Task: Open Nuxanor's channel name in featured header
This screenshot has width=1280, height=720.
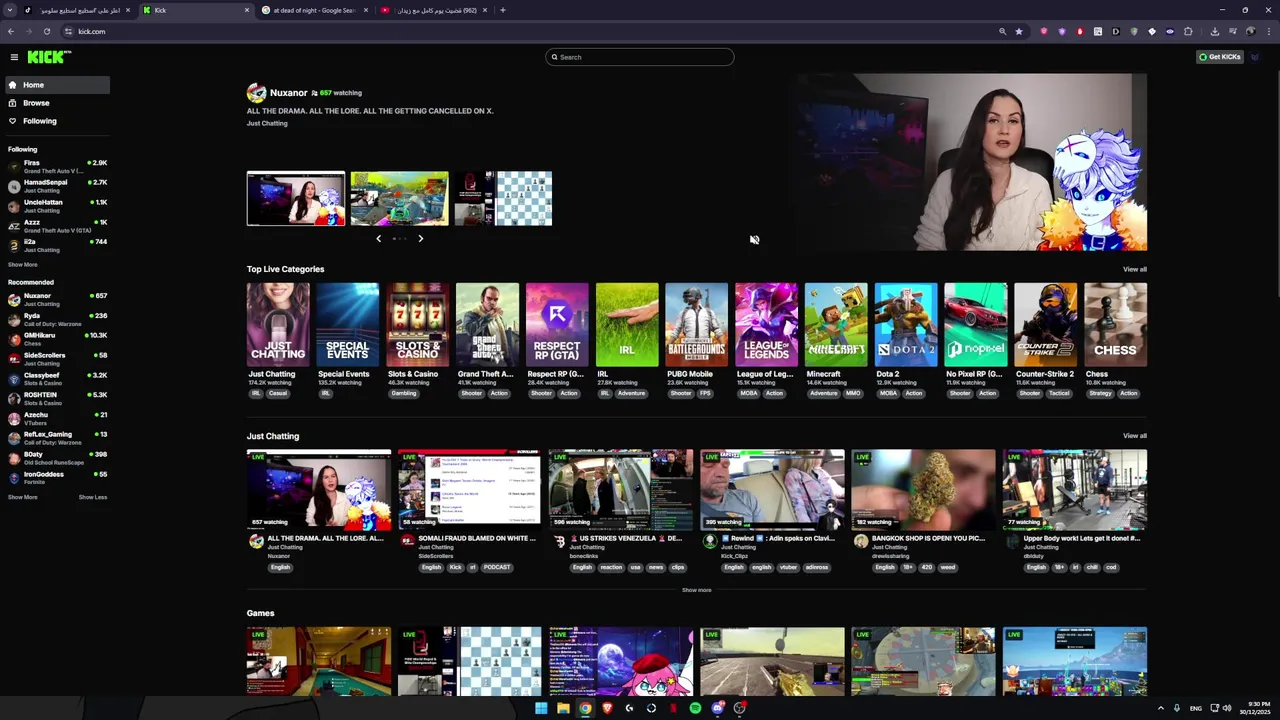Action: pos(288,92)
